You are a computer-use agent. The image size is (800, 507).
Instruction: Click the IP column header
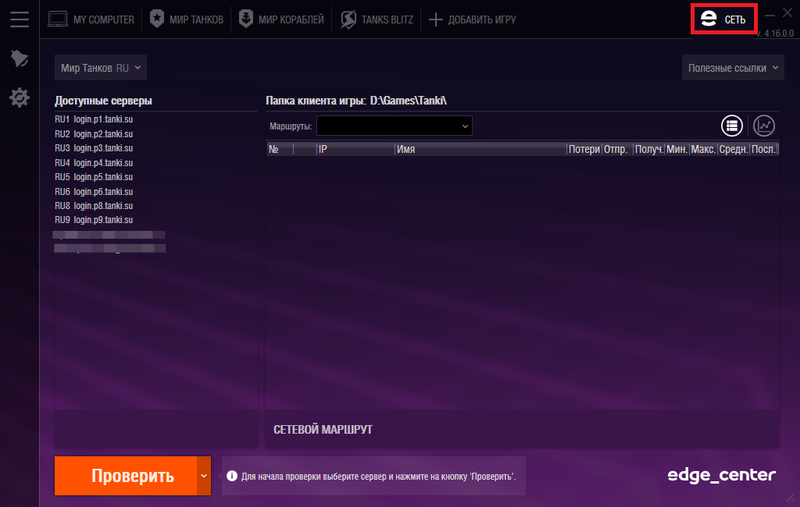click(x=356, y=149)
